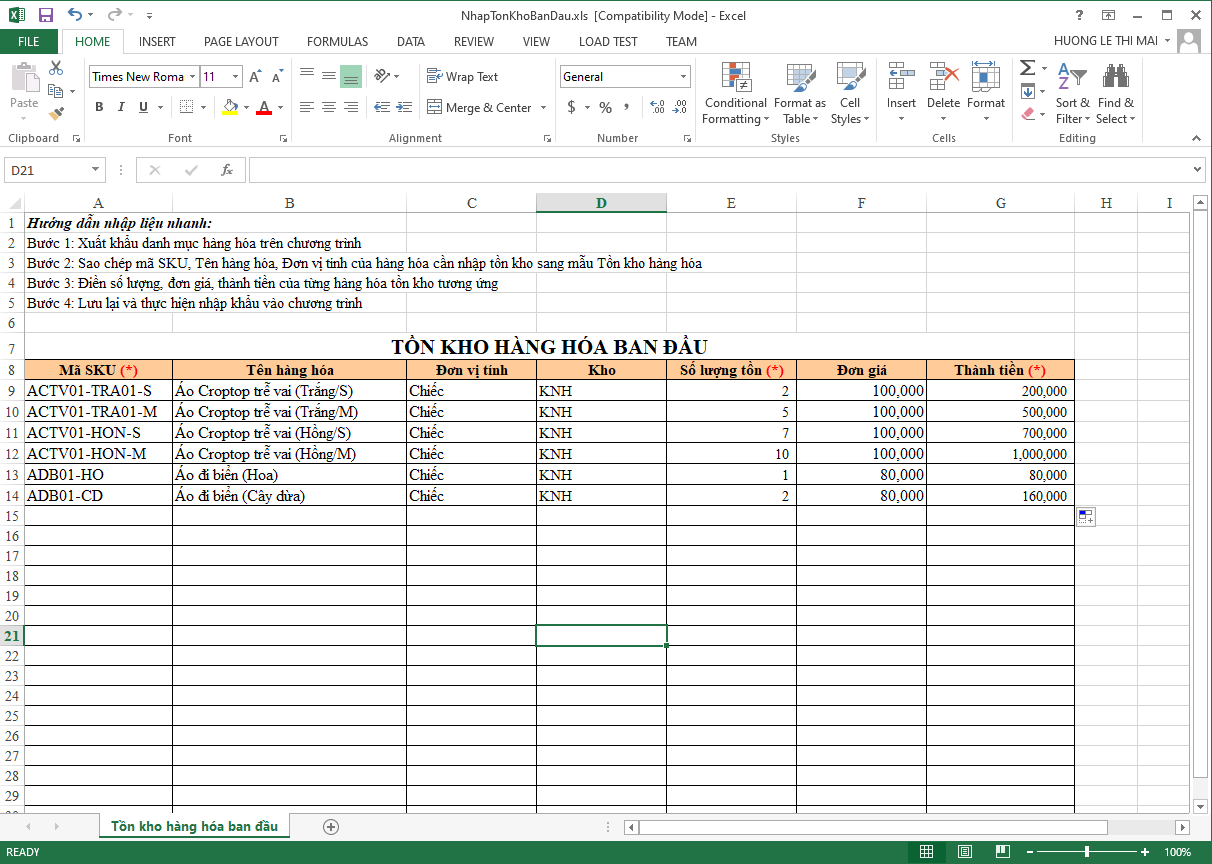This screenshot has height=864, width=1212.
Task: Select cell containing ACTV01-HON-M
Action: tap(98, 454)
